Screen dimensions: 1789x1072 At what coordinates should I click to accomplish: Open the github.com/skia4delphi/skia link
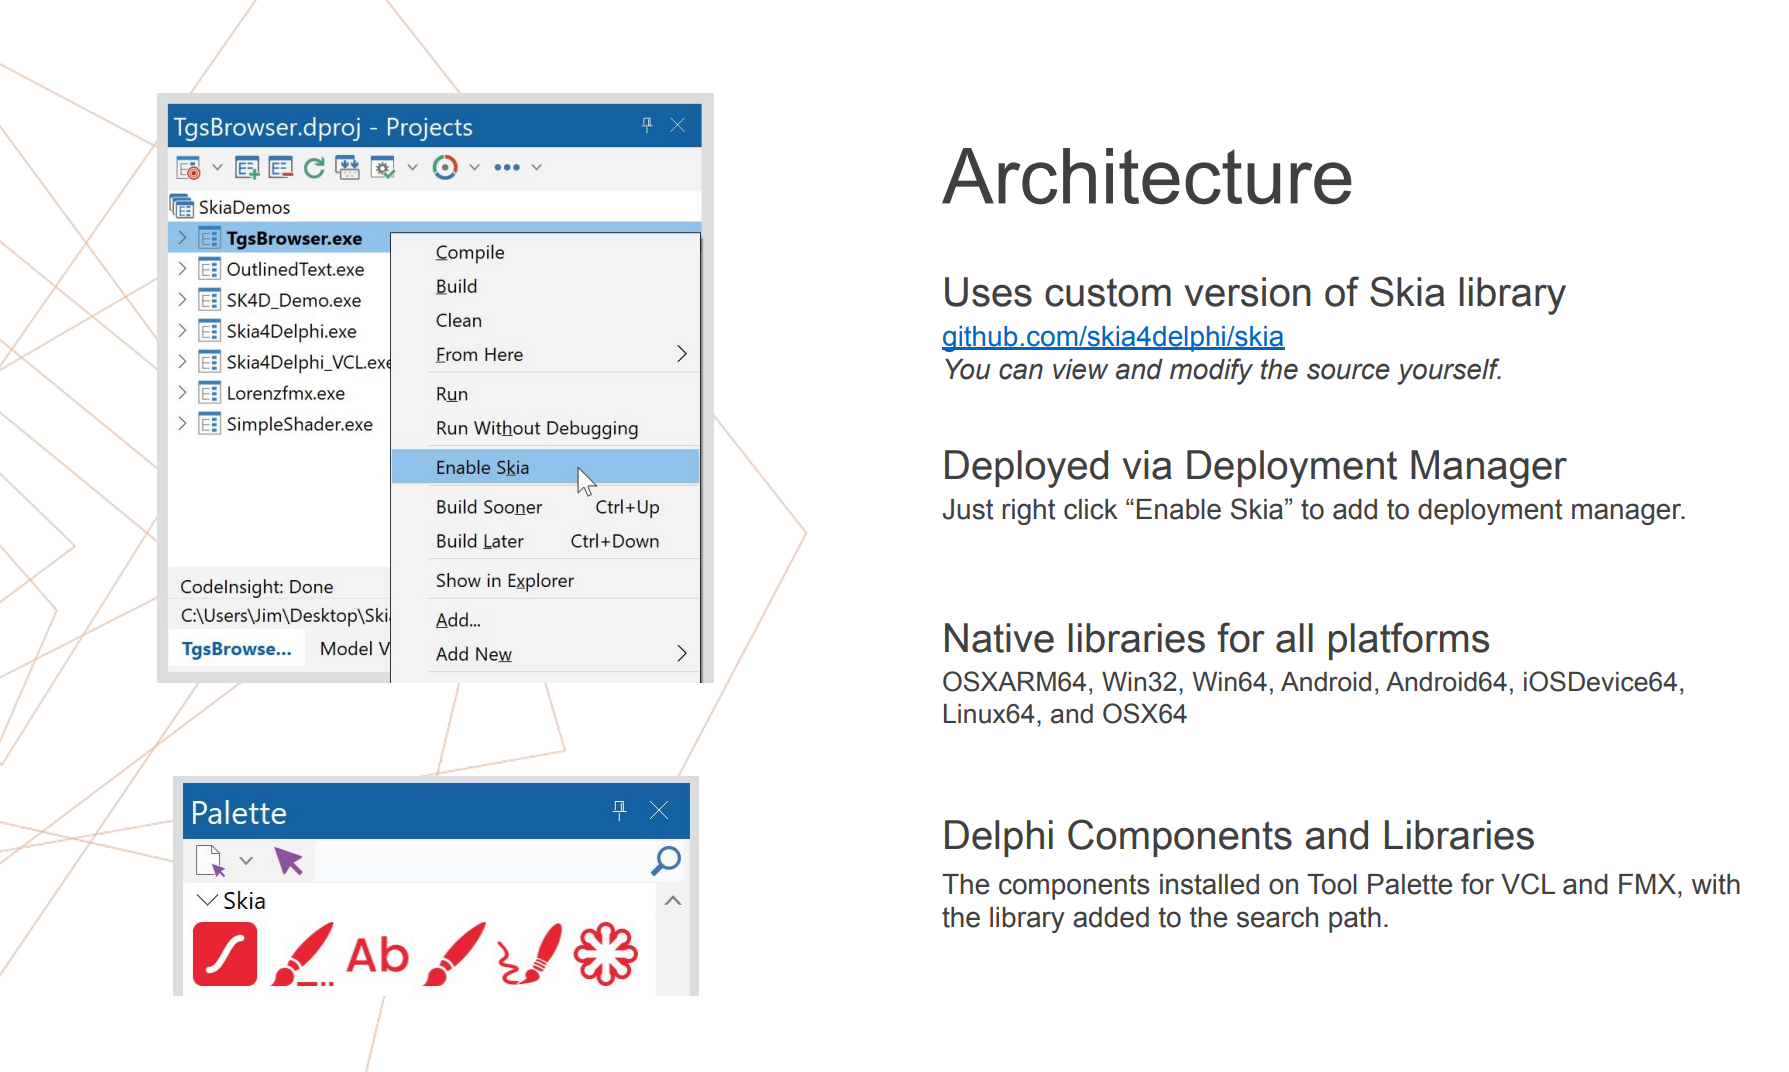[x=1112, y=337]
